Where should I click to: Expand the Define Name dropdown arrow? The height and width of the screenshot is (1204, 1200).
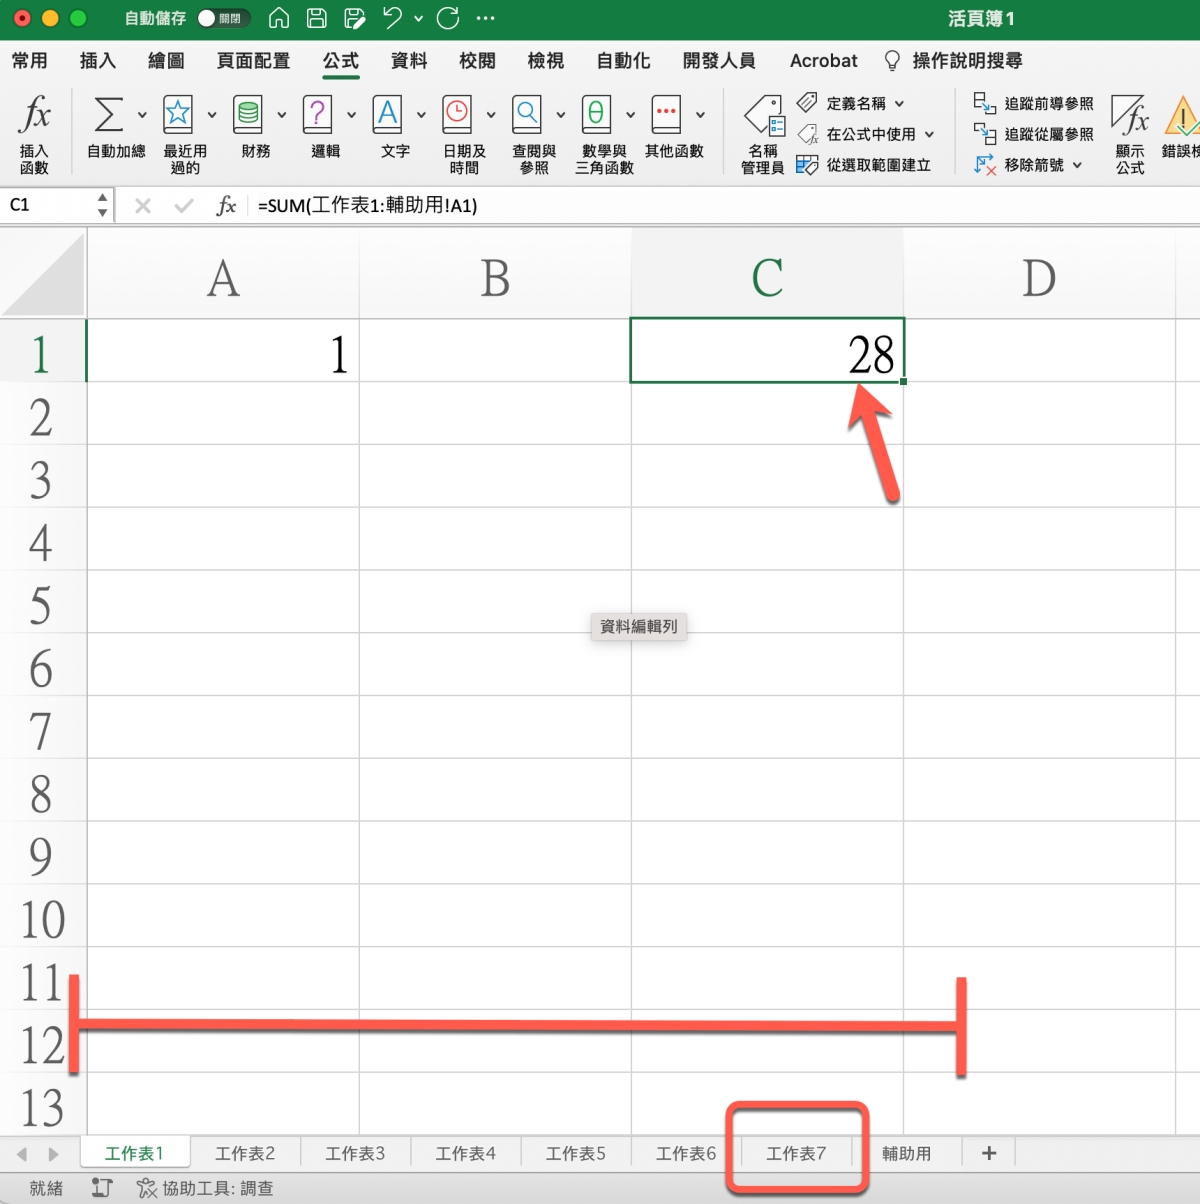click(x=899, y=103)
